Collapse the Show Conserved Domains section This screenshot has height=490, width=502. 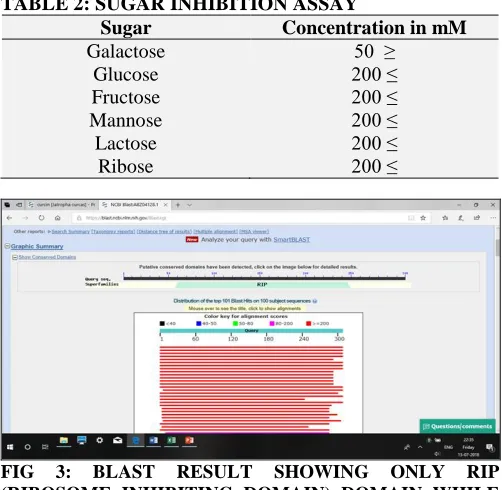pos(15,257)
